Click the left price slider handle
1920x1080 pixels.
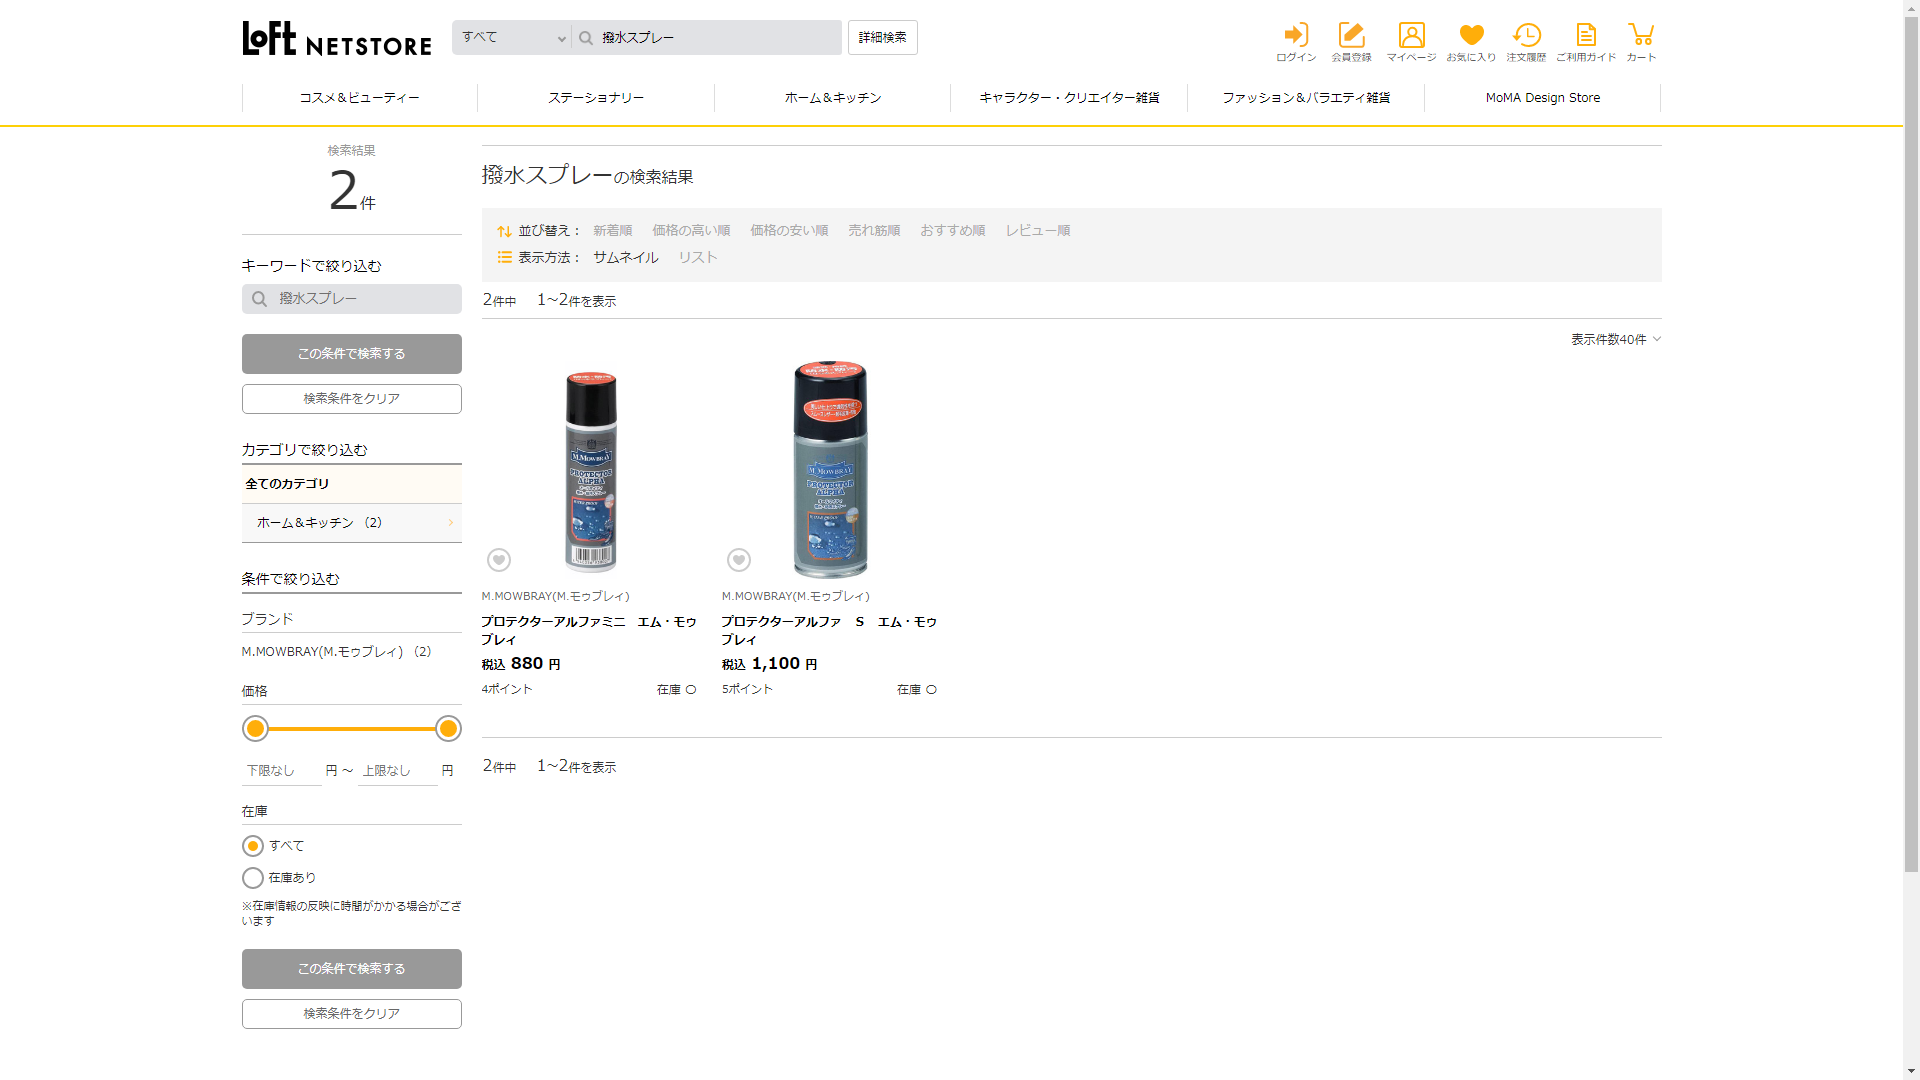(x=256, y=729)
